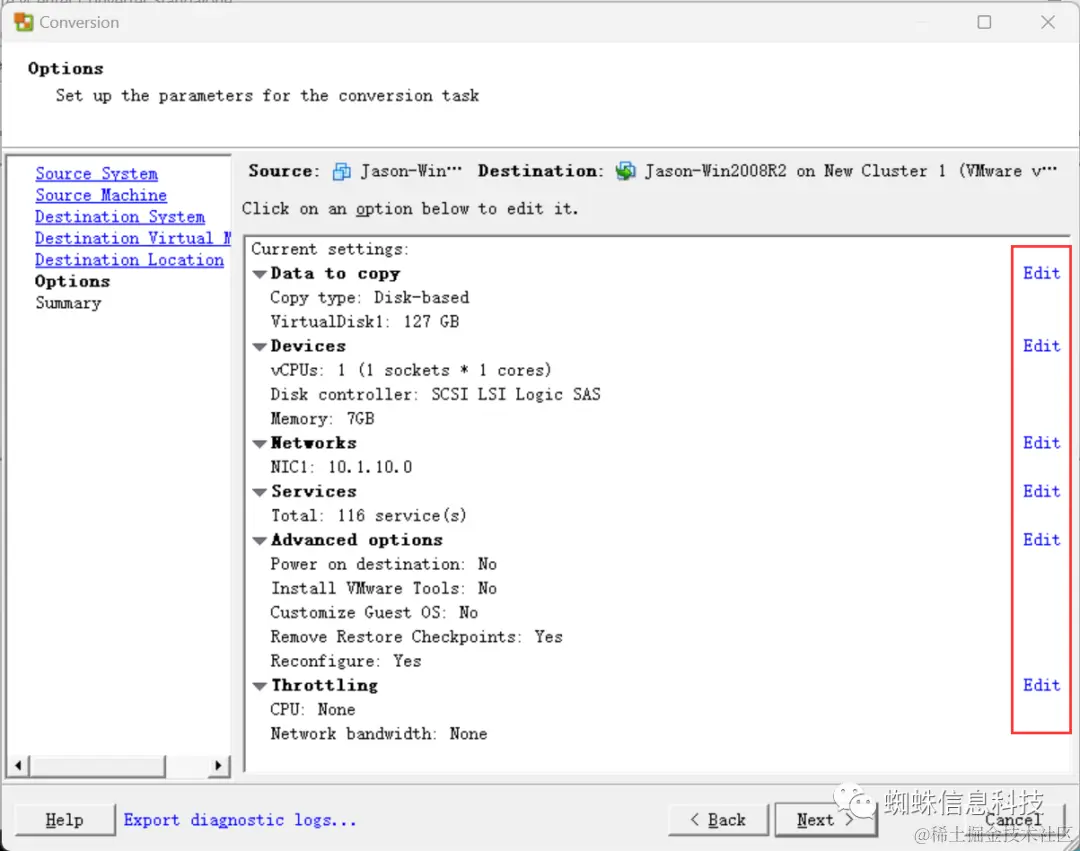This screenshot has height=851, width=1080.
Task: Edit the Networks settings
Action: pyautogui.click(x=1041, y=443)
